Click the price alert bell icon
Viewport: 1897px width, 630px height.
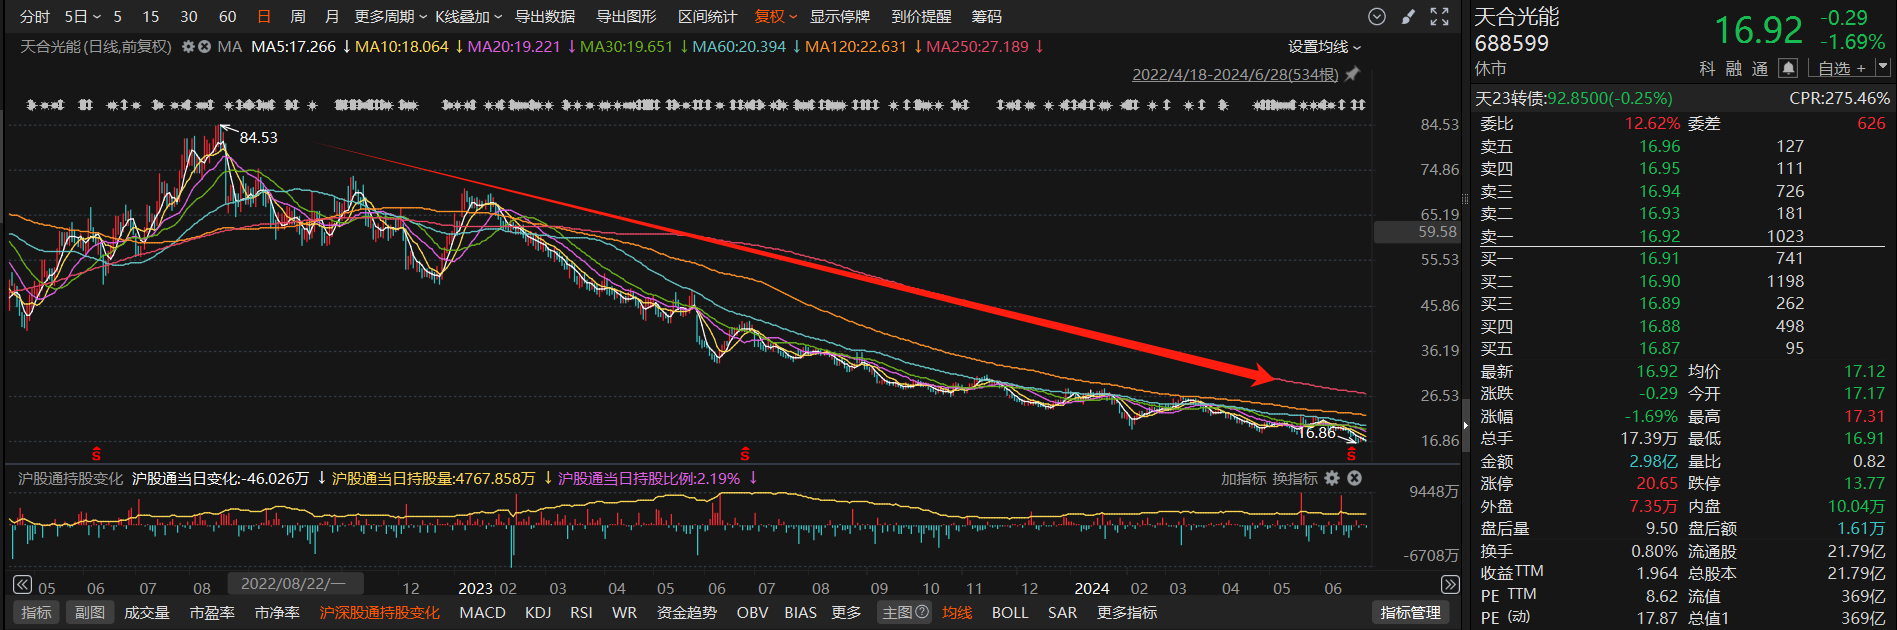coord(1788,68)
